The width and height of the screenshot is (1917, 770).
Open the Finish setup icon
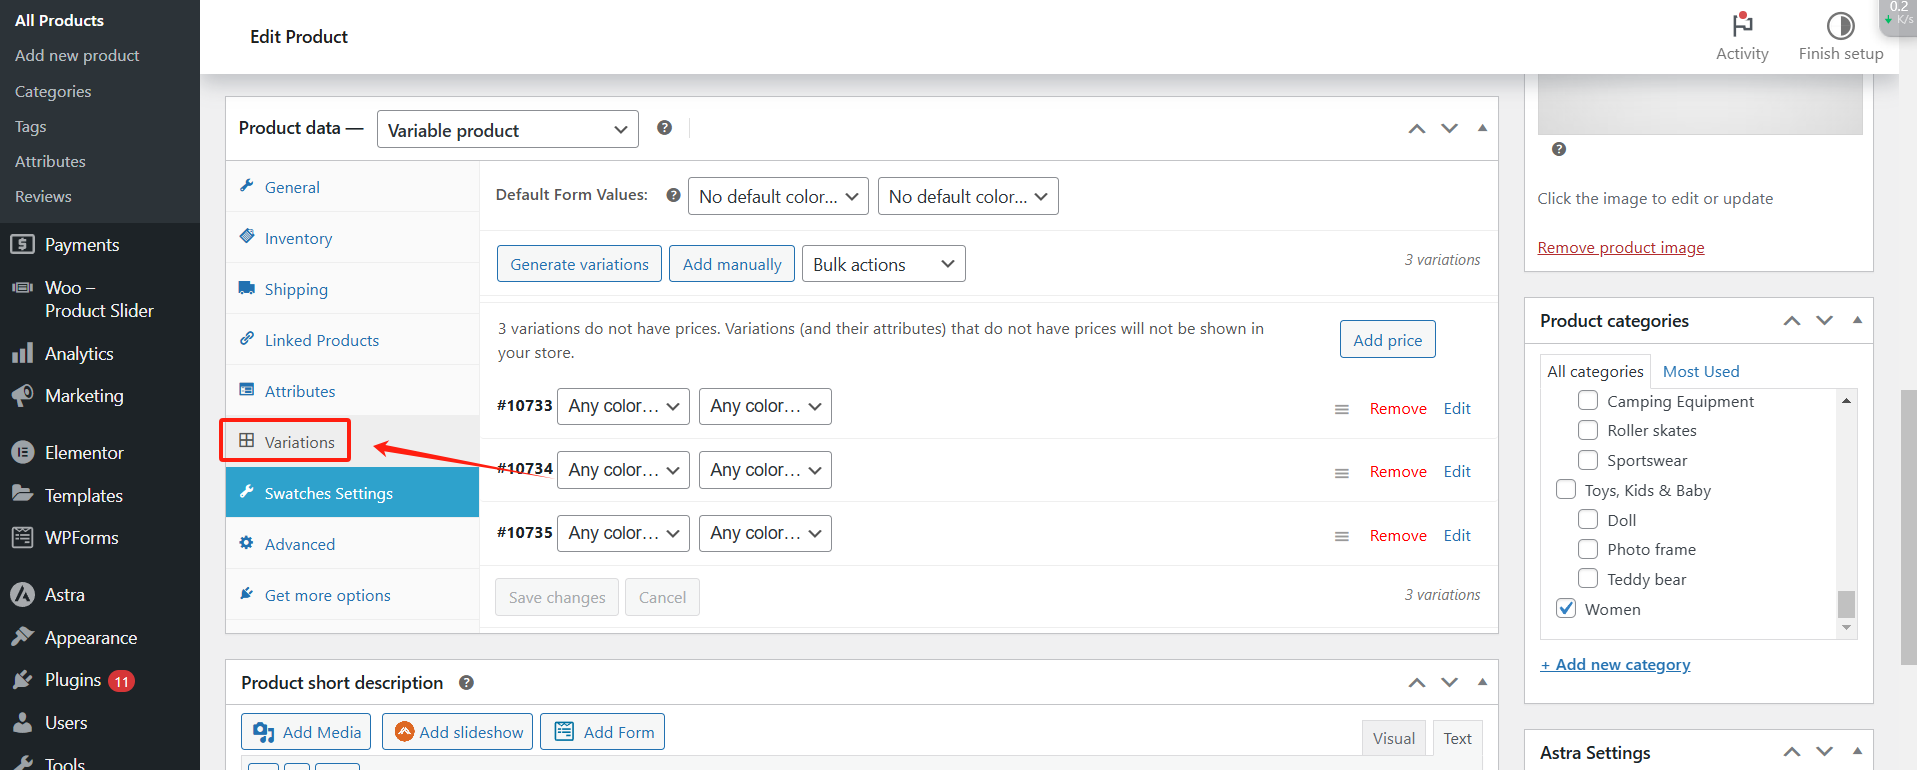1840,25
